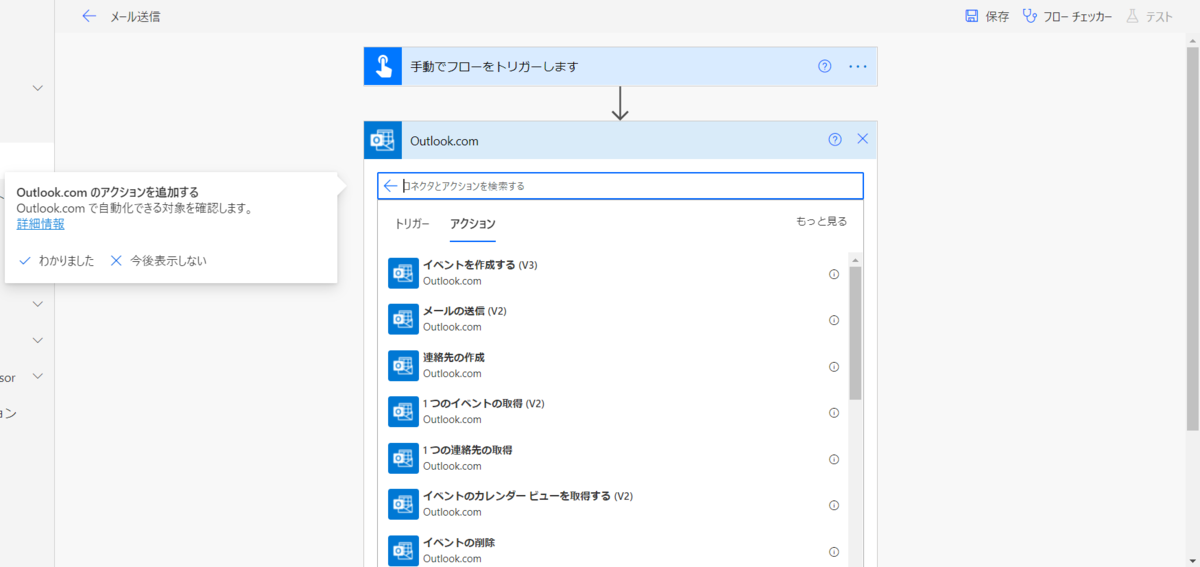
Task: Select メールの送信 (V2) action
Action: tap(613, 319)
